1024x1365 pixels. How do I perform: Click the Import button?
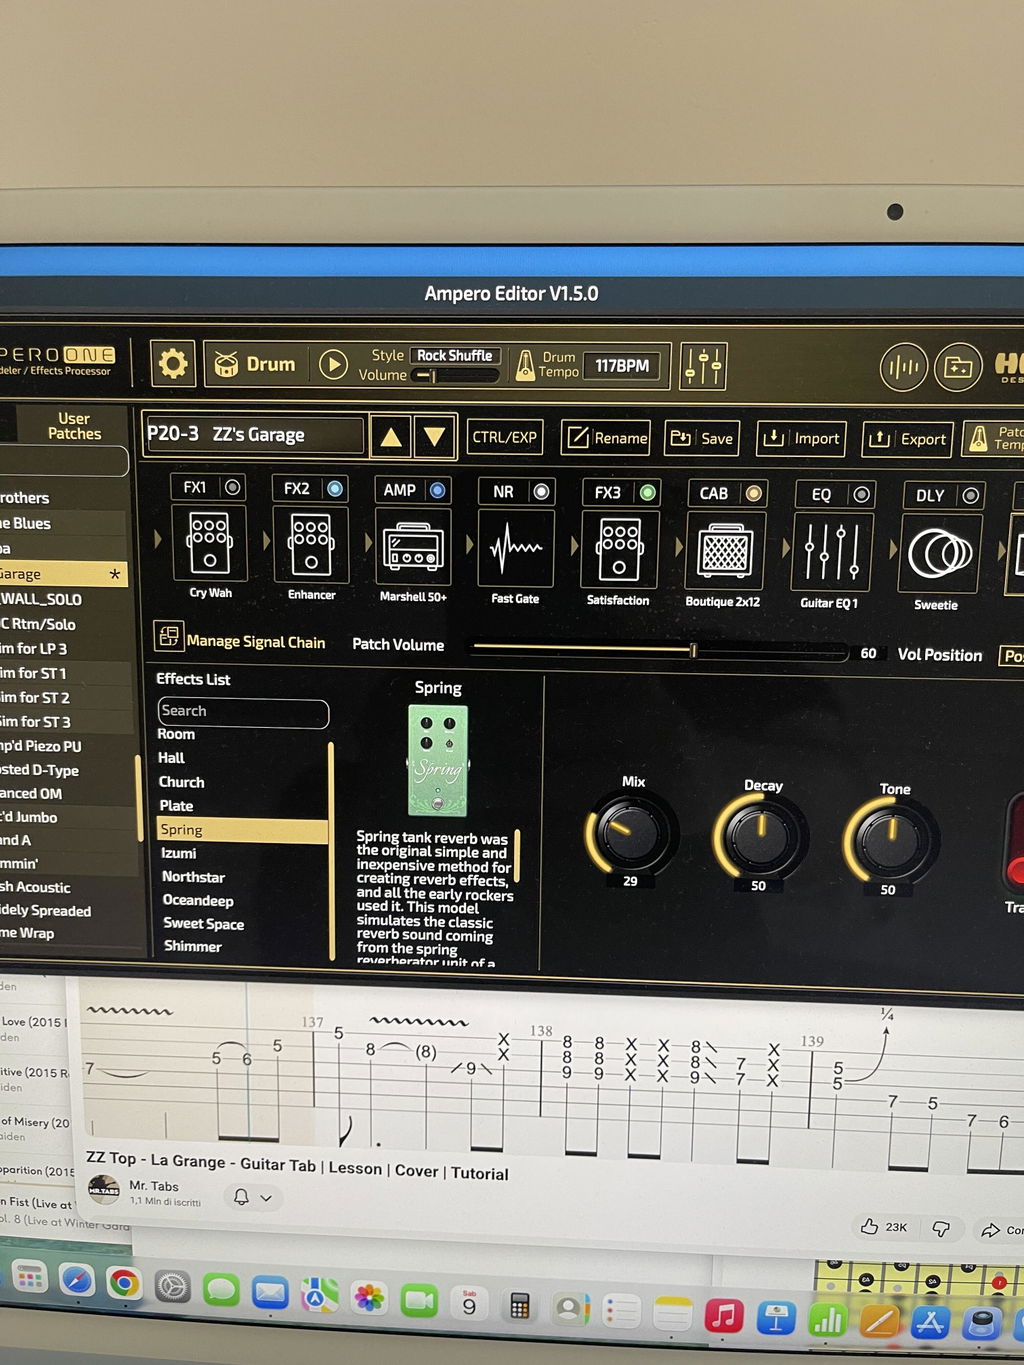[x=802, y=438]
